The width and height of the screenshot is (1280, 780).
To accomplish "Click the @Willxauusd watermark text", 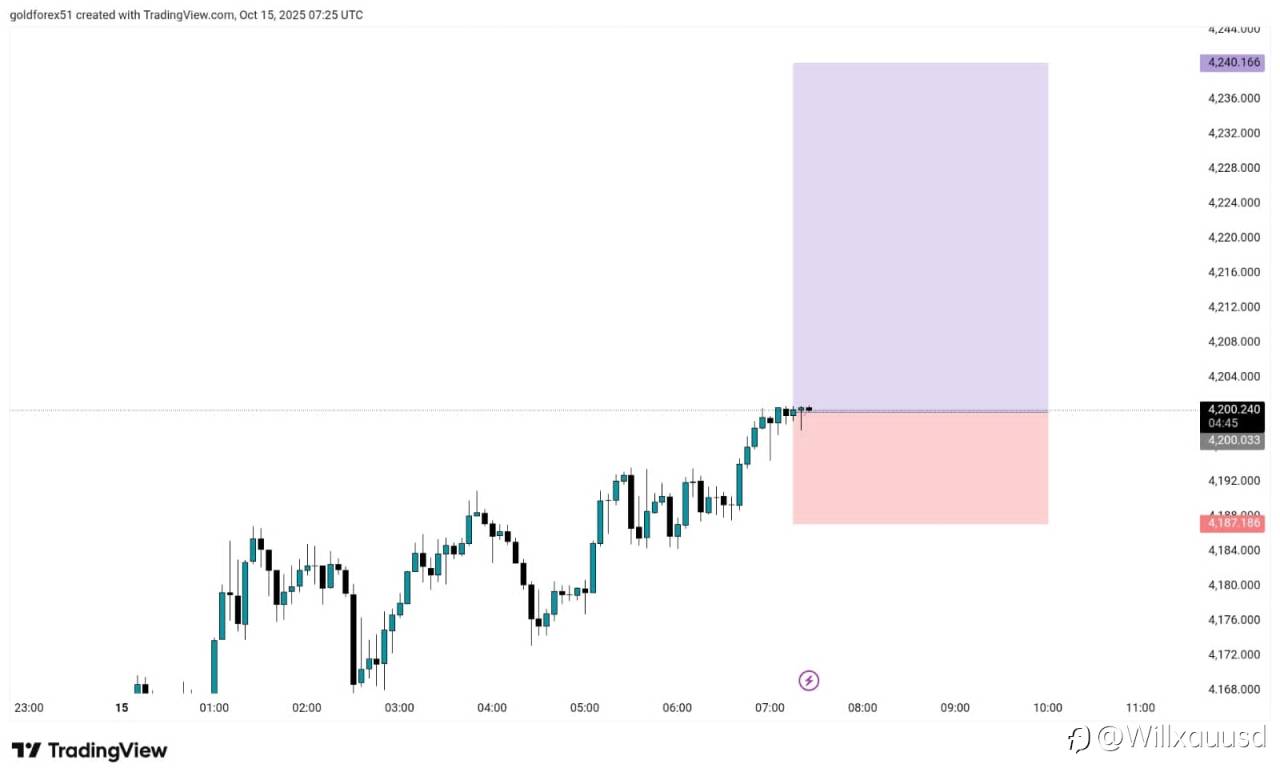I will [1181, 740].
